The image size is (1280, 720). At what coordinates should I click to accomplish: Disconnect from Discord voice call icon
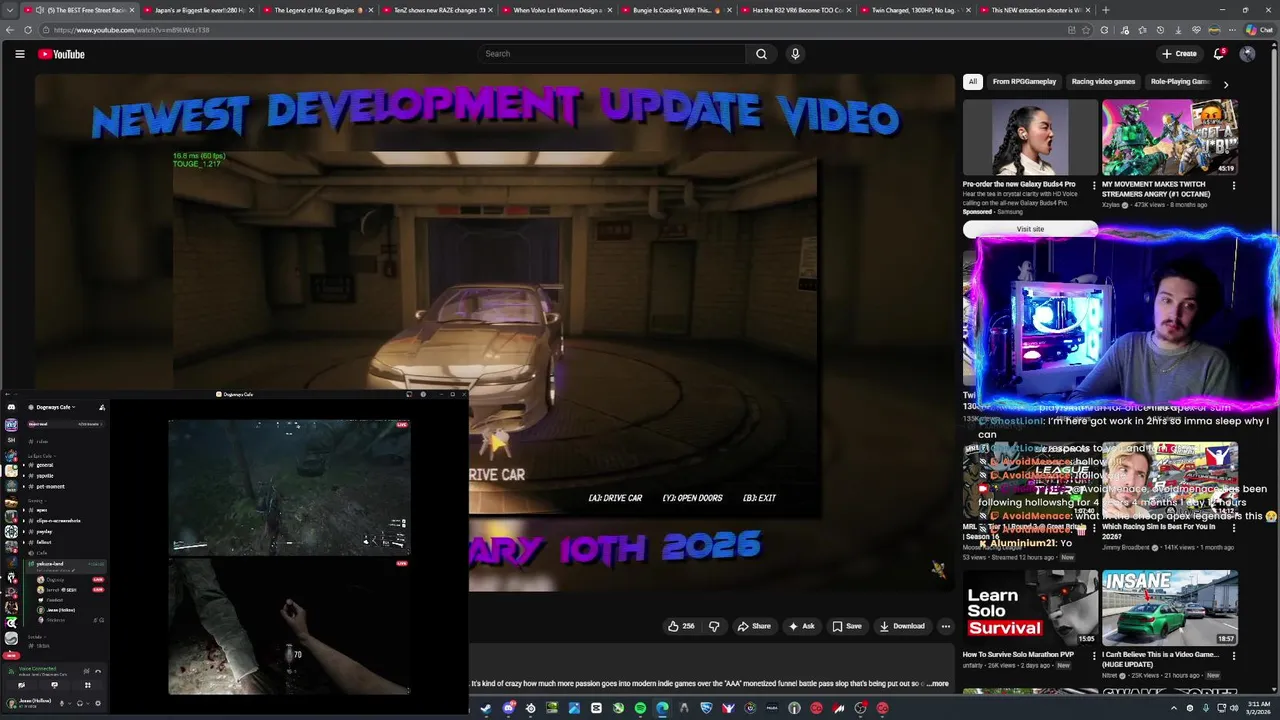(x=98, y=671)
